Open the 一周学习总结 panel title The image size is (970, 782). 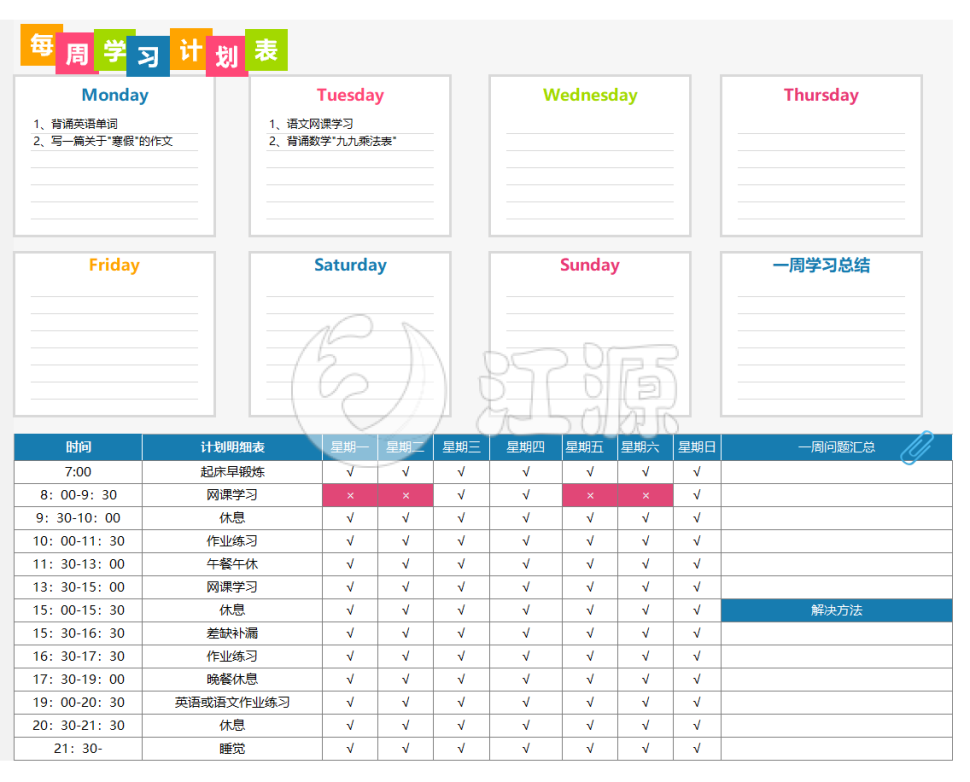820,265
